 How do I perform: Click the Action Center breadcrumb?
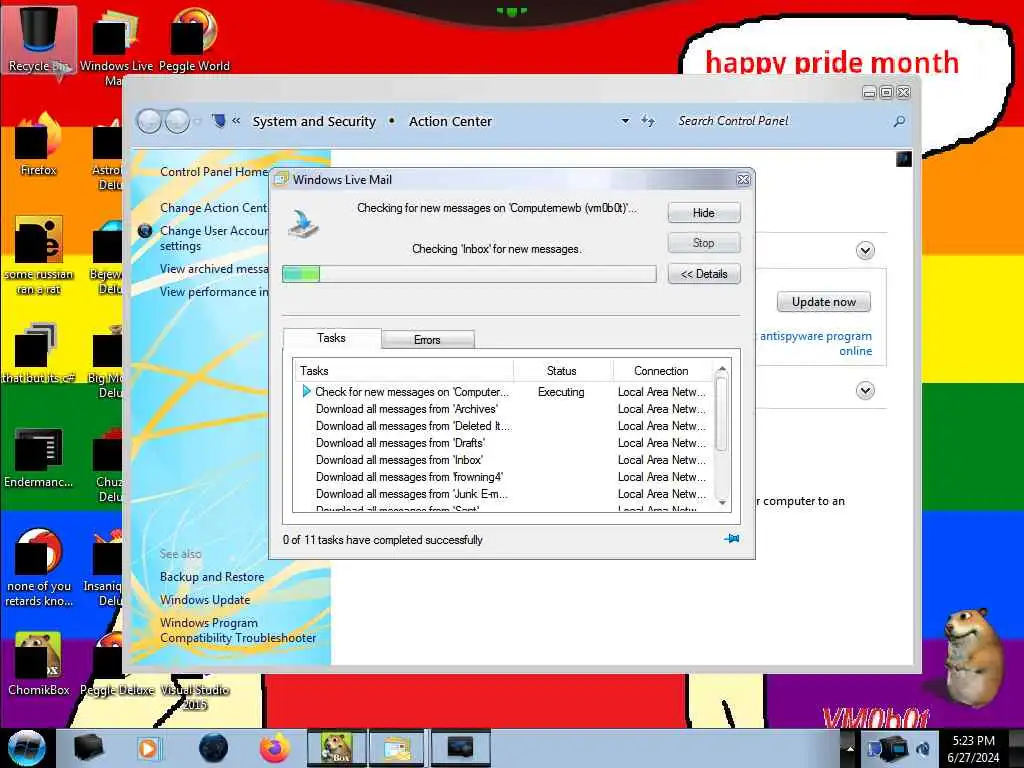(450, 121)
